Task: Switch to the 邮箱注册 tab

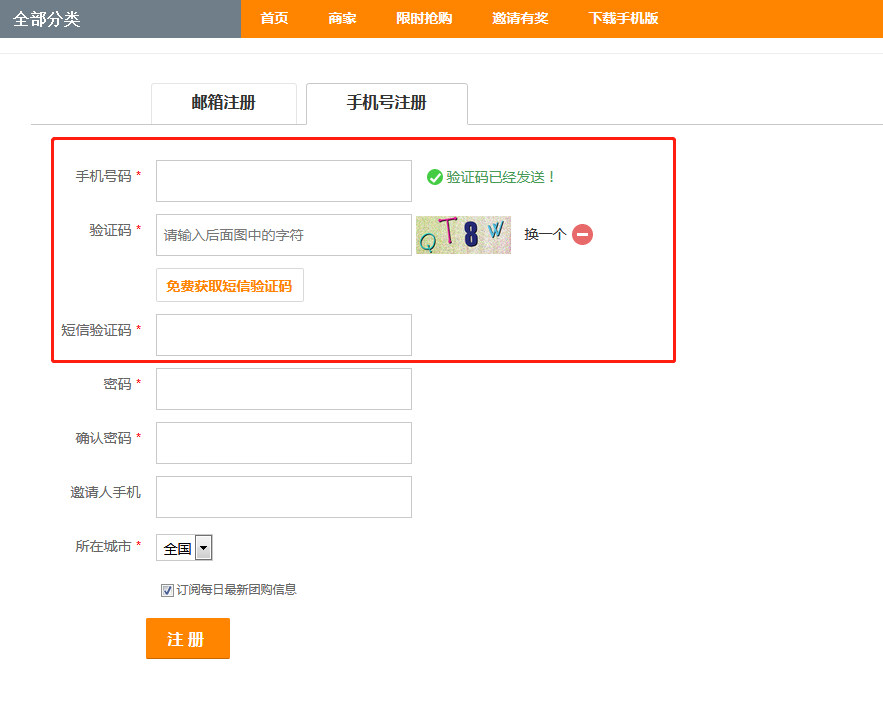Action: pyautogui.click(x=224, y=103)
